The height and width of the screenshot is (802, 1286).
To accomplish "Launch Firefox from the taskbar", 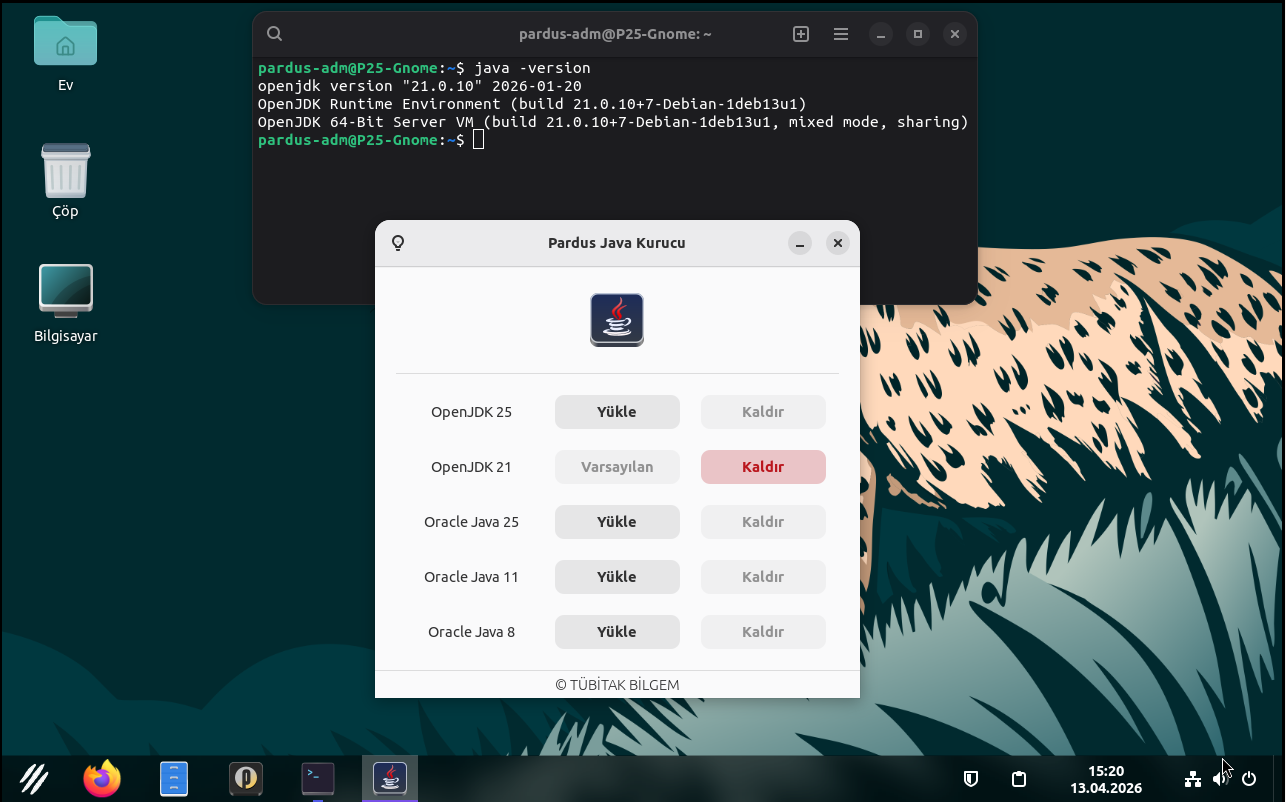I will pos(102,778).
